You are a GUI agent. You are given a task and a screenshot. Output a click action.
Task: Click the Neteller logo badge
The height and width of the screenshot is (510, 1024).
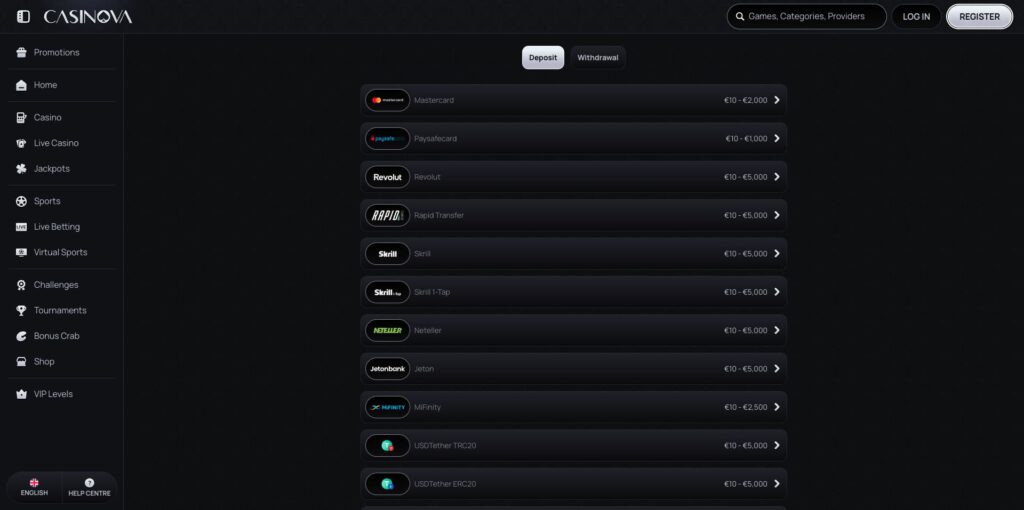387,330
